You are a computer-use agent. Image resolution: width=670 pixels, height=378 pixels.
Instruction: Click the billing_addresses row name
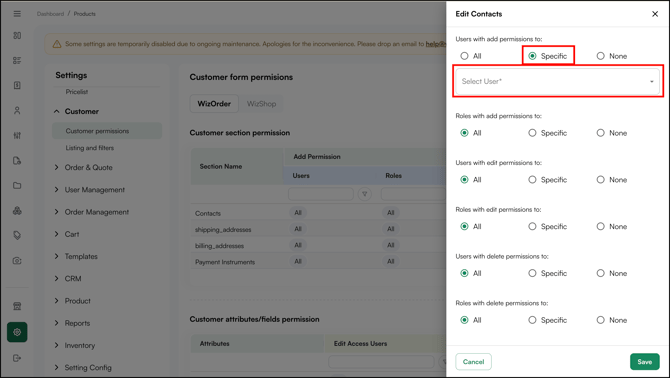(219, 246)
